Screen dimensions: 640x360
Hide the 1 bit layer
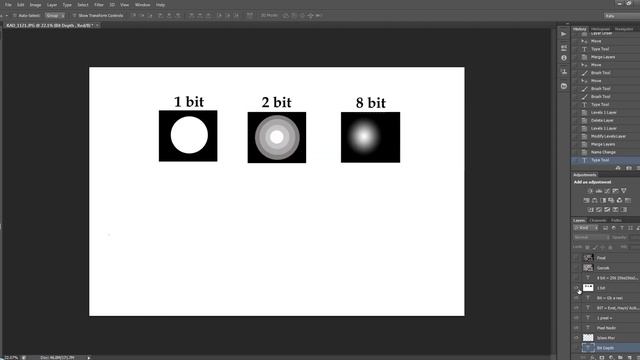point(576,288)
